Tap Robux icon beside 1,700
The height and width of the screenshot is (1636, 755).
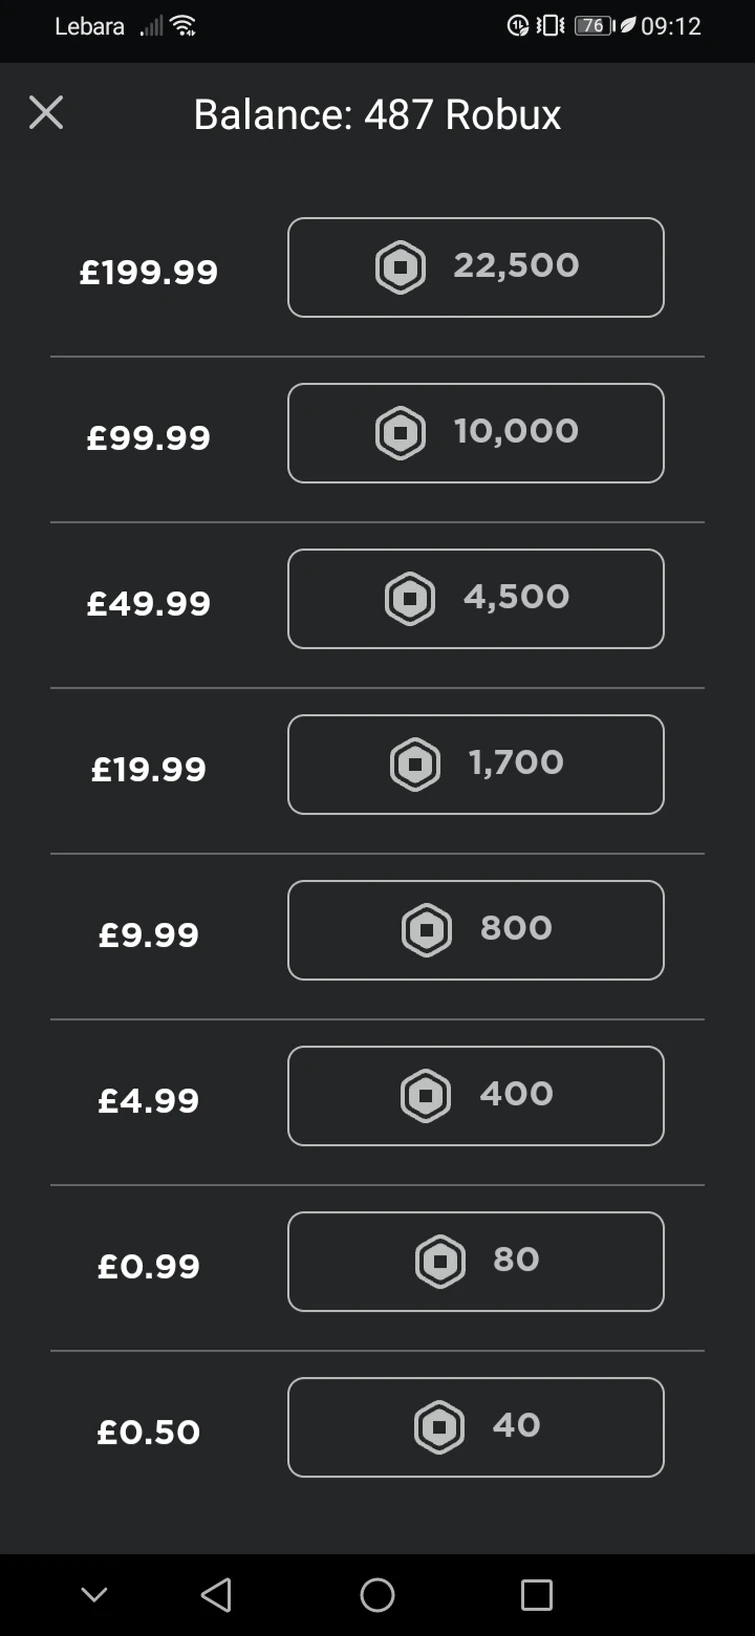tap(415, 765)
